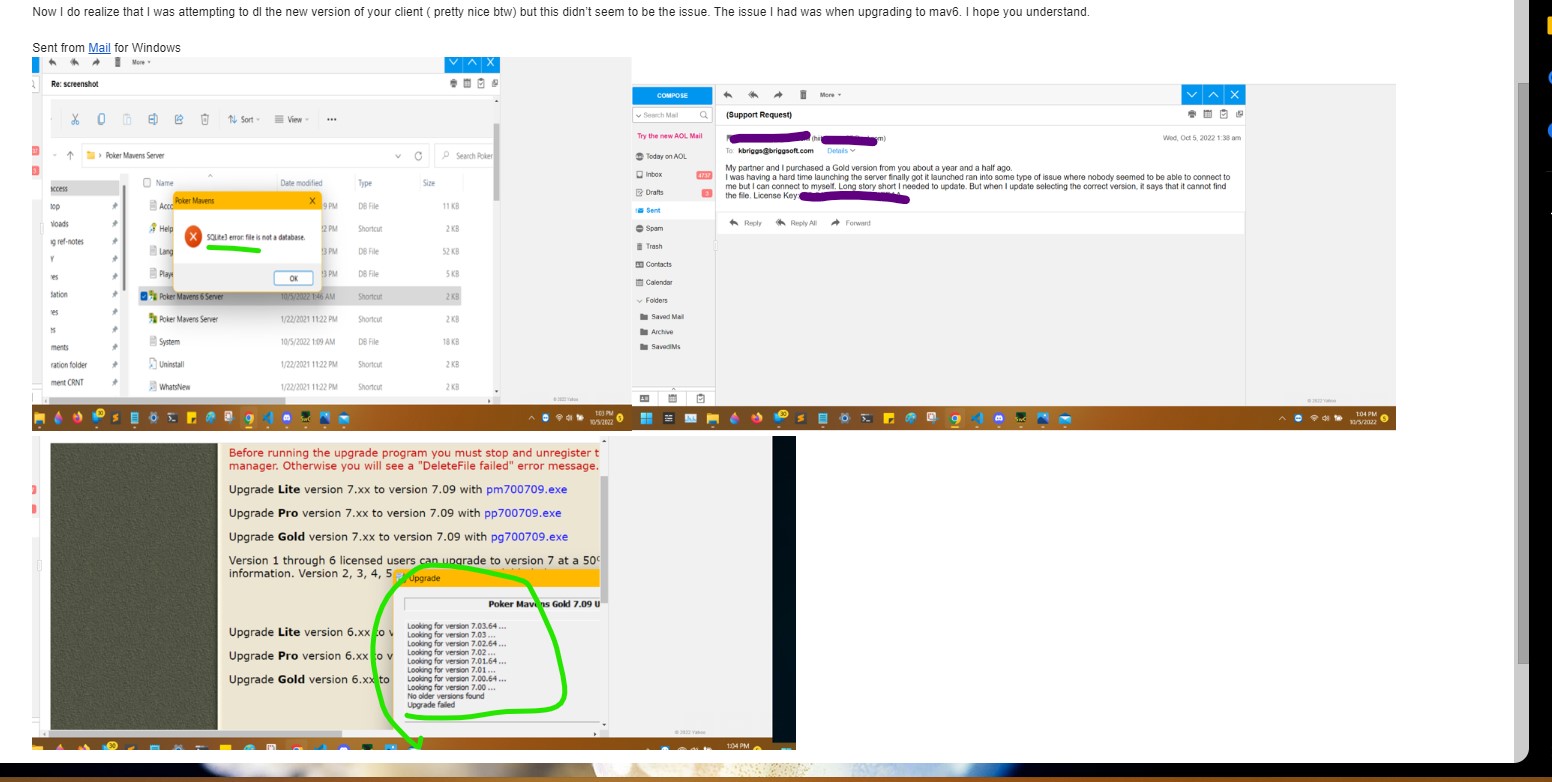The width and height of the screenshot is (1552, 782).
Task: Tick the select-all checkbox beside Name header
Action: click(x=147, y=183)
